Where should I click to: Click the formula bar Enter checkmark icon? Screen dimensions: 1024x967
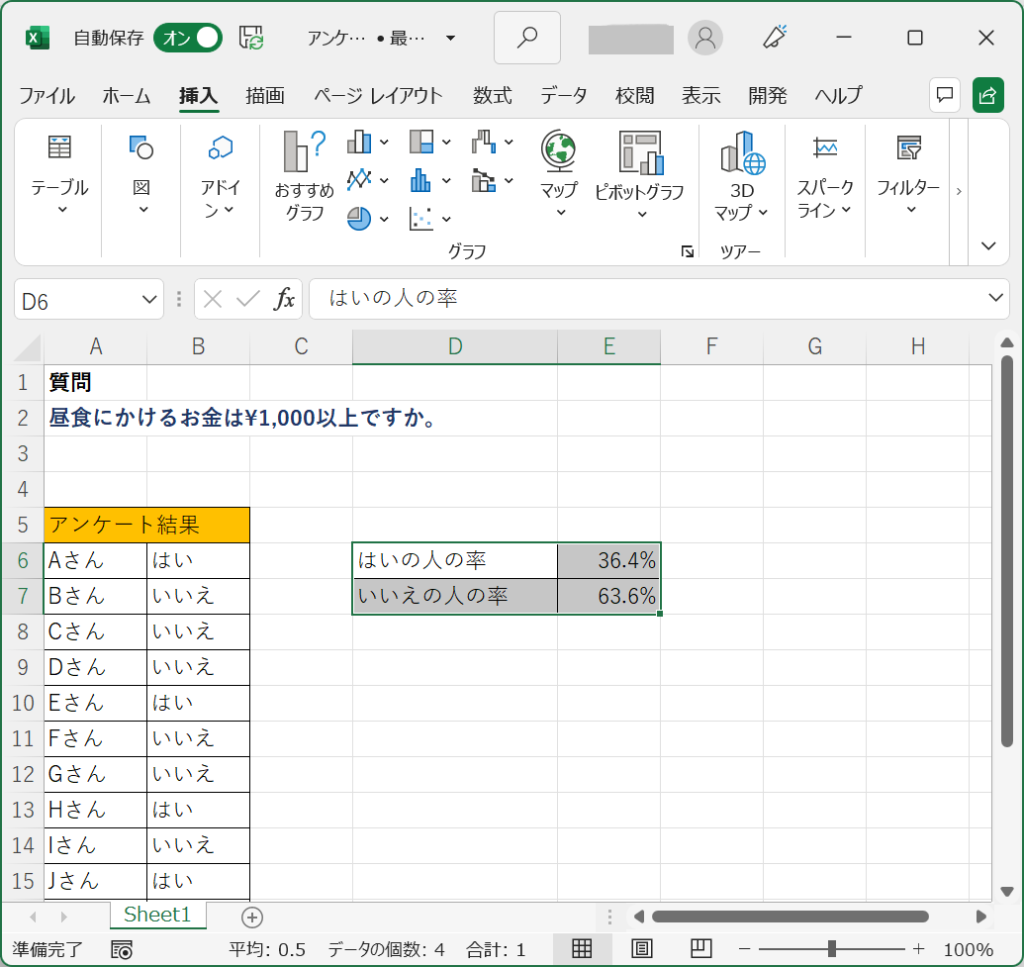point(248,300)
